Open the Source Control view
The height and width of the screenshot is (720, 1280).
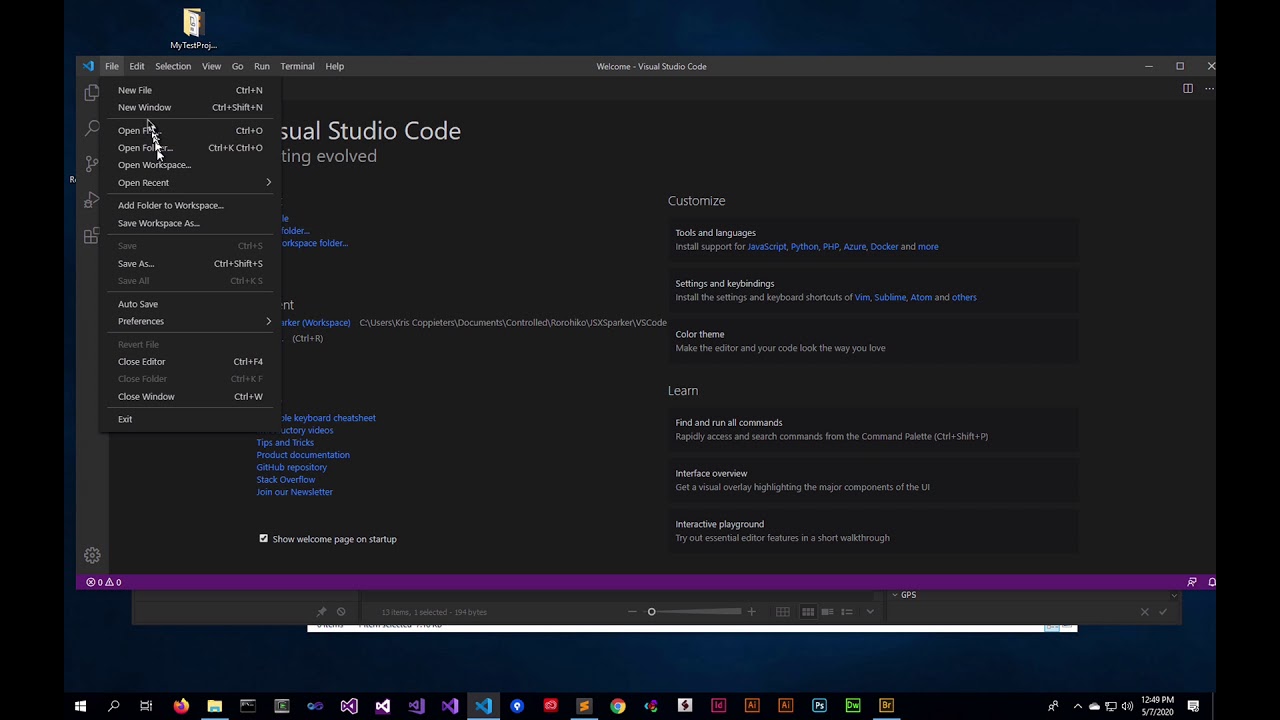pyautogui.click(x=92, y=163)
